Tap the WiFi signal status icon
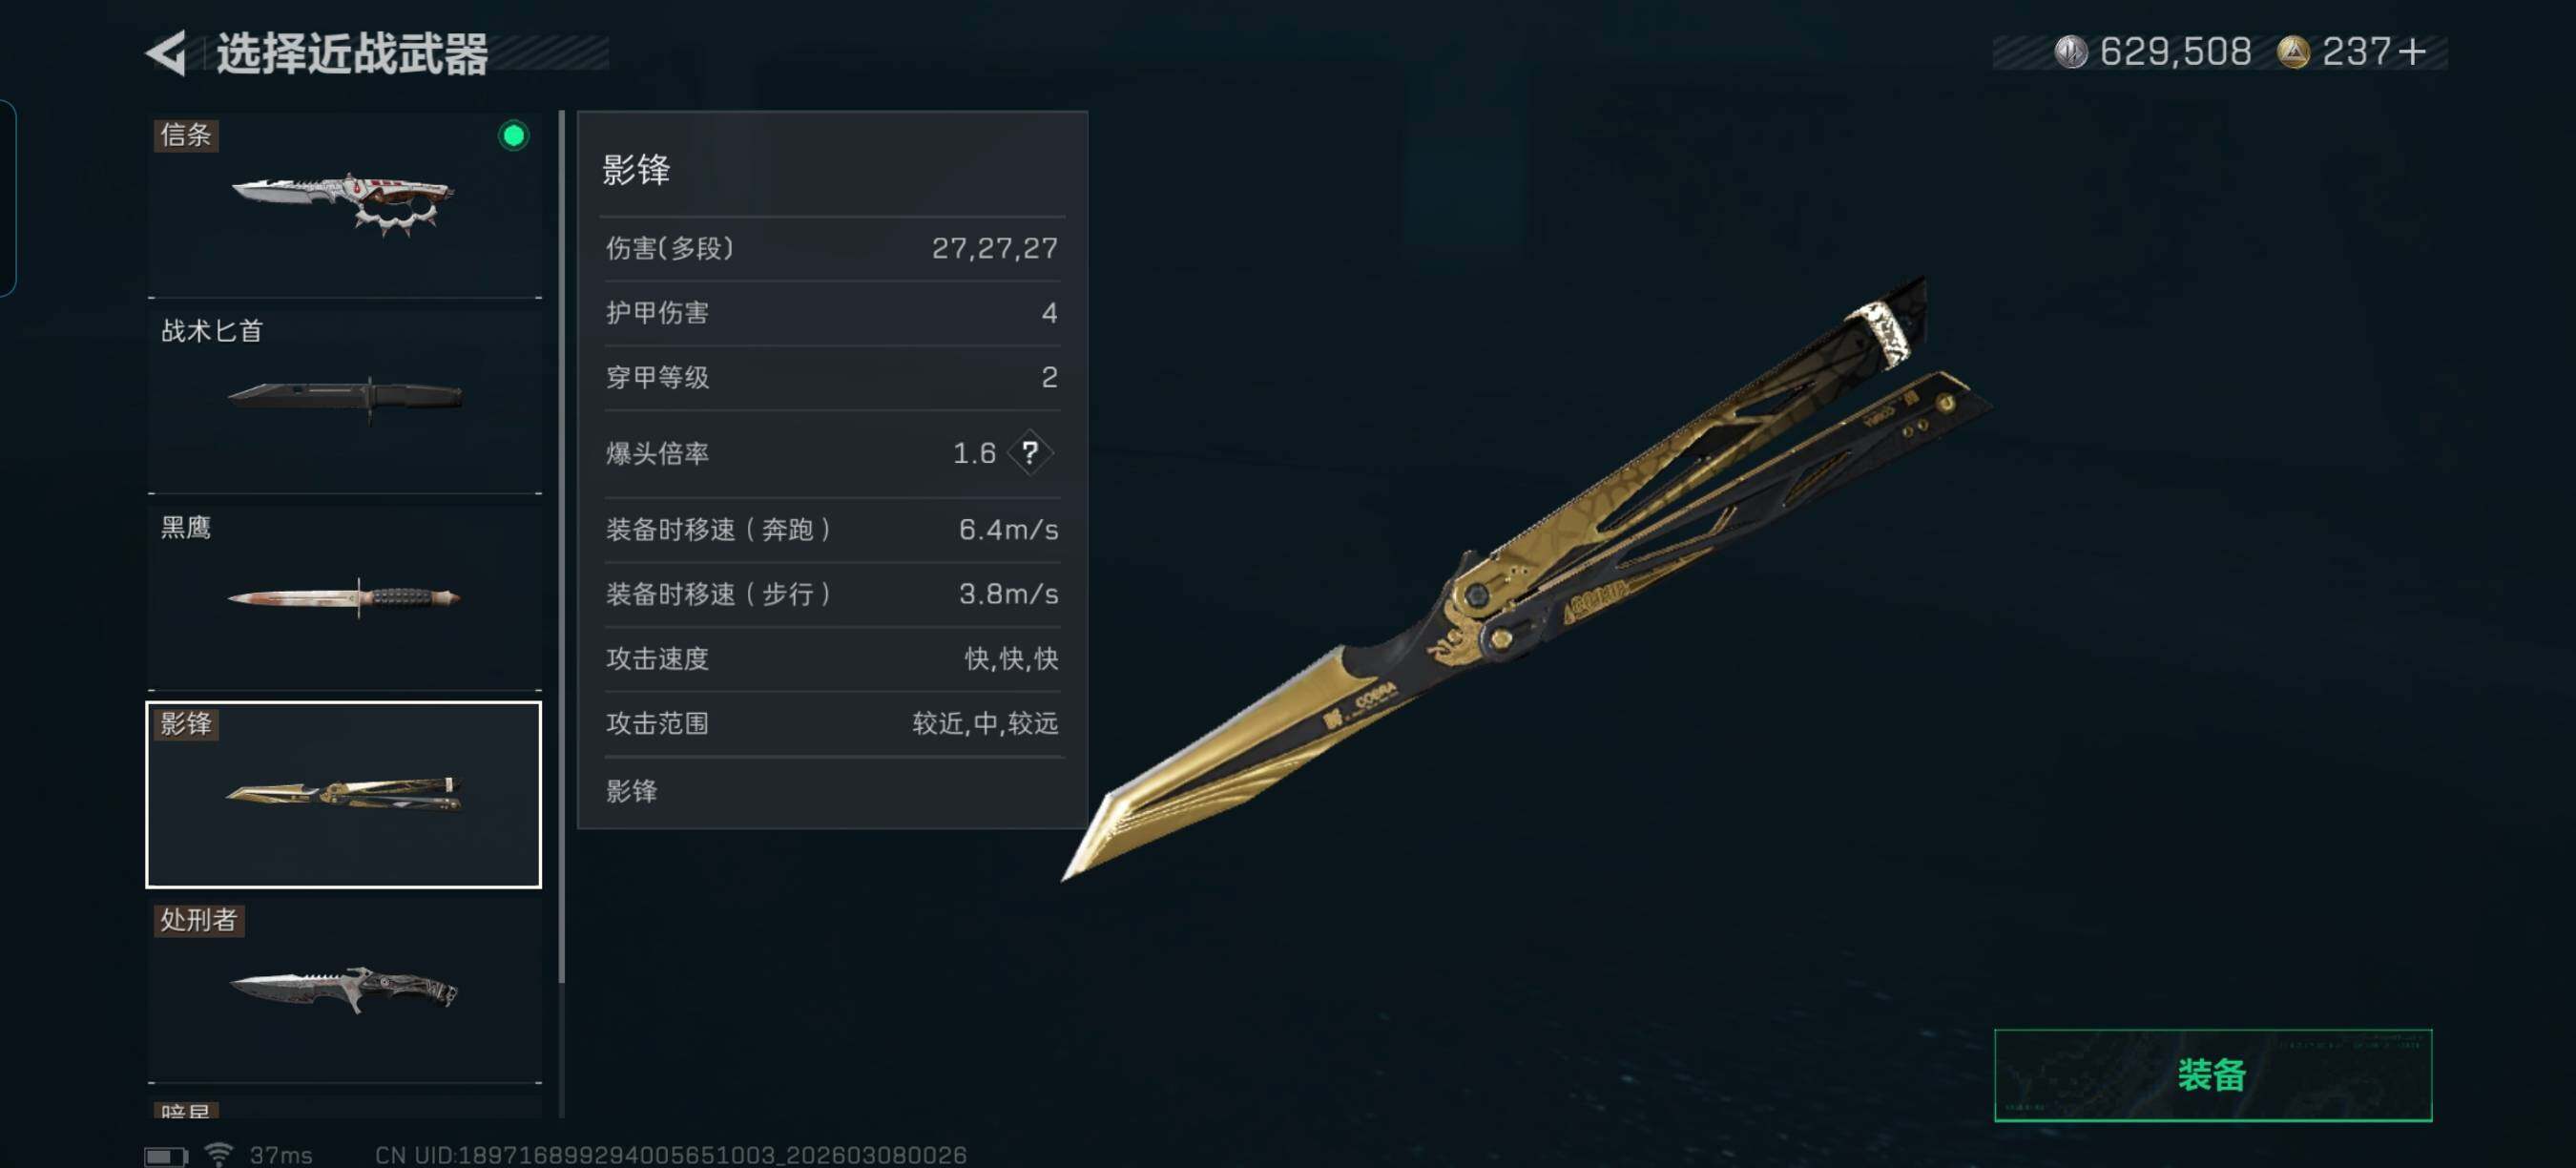Viewport: 2576px width, 1168px height. tap(219, 1154)
